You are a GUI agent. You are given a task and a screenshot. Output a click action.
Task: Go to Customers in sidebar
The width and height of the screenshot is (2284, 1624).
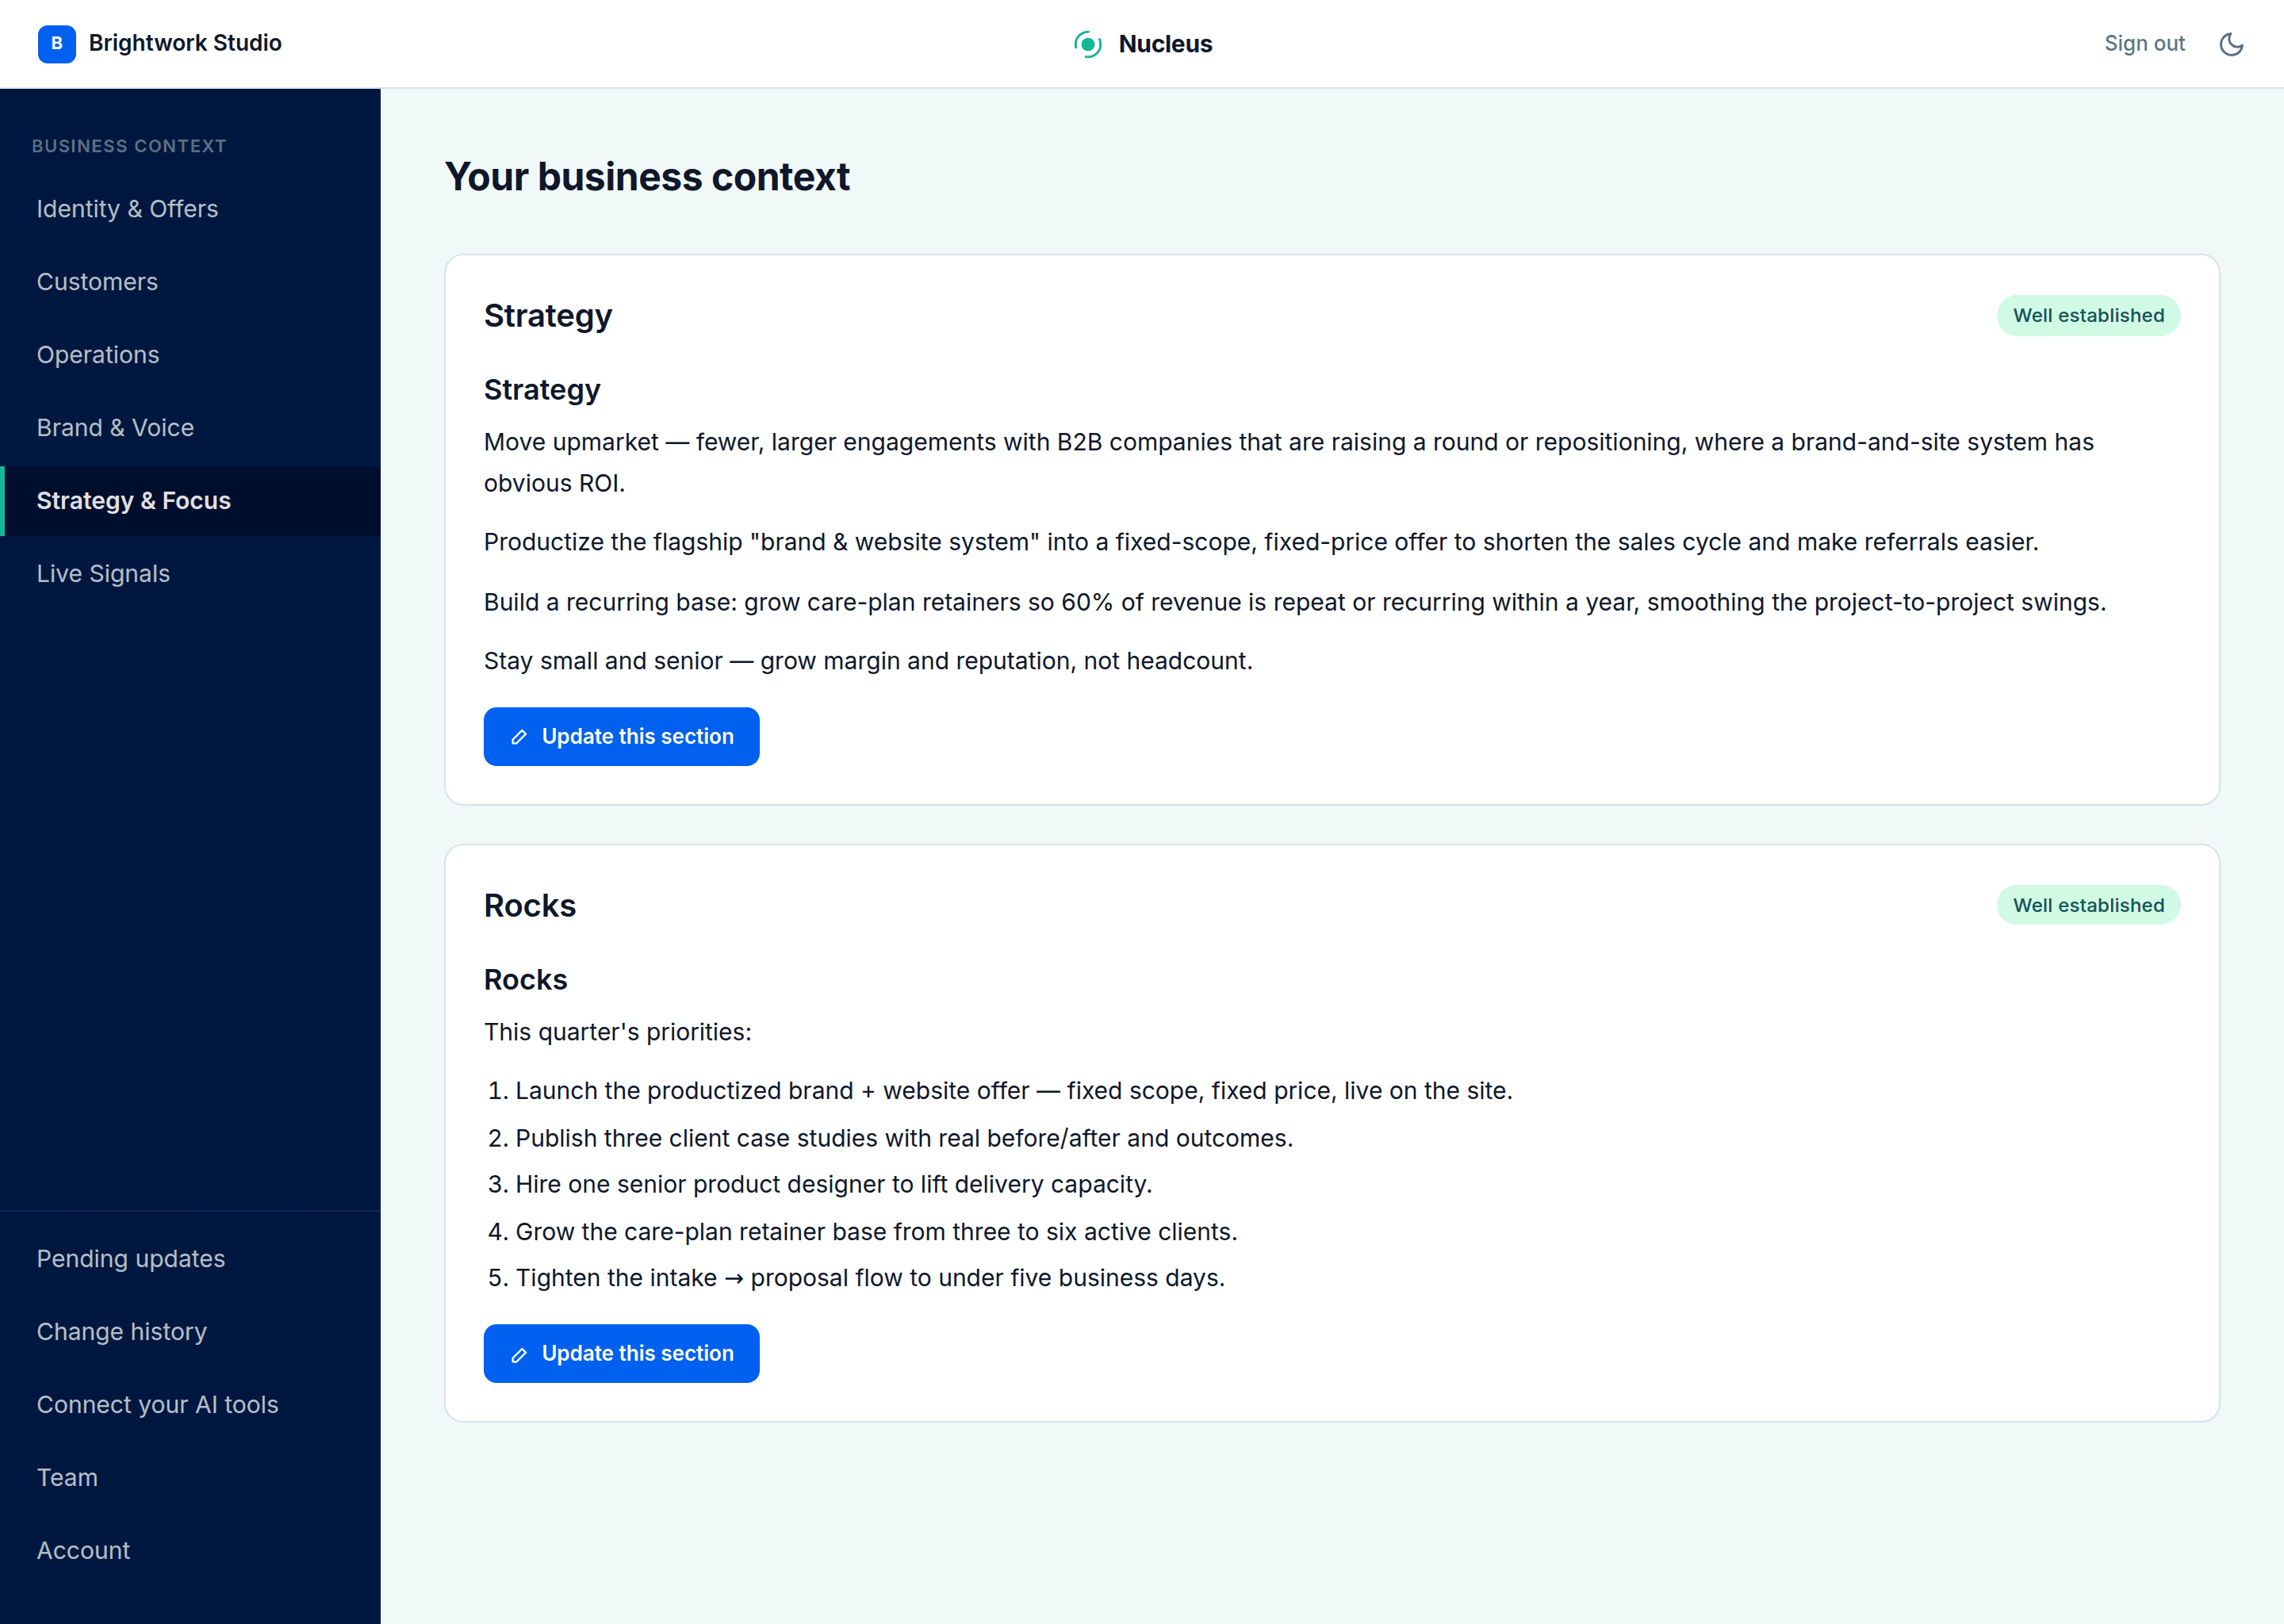(x=190, y=282)
